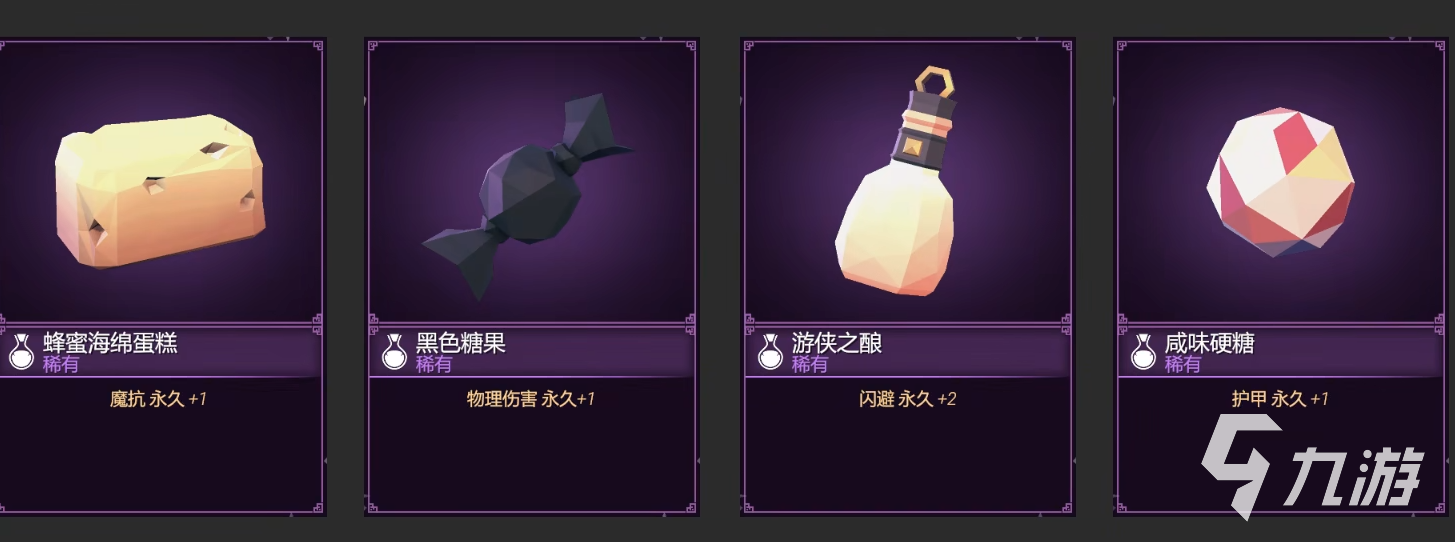Click potion flask icon beside 游侠之酿

pos(770,351)
